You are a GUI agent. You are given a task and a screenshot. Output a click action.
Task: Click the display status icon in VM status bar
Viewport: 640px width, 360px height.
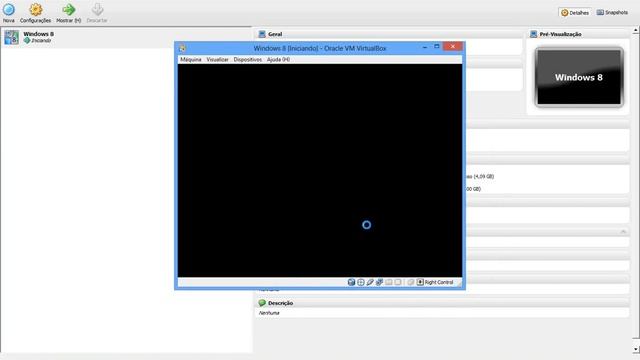pyautogui.click(x=398, y=282)
